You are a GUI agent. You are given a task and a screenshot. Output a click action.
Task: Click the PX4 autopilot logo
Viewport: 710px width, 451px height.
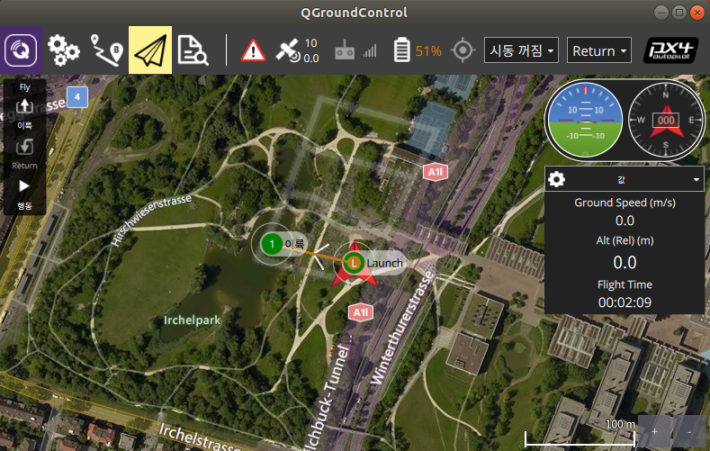click(x=671, y=50)
